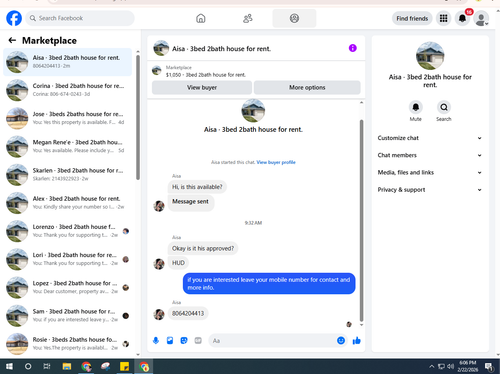Click the $1,050 Marketplace listing text

click(x=206, y=75)
